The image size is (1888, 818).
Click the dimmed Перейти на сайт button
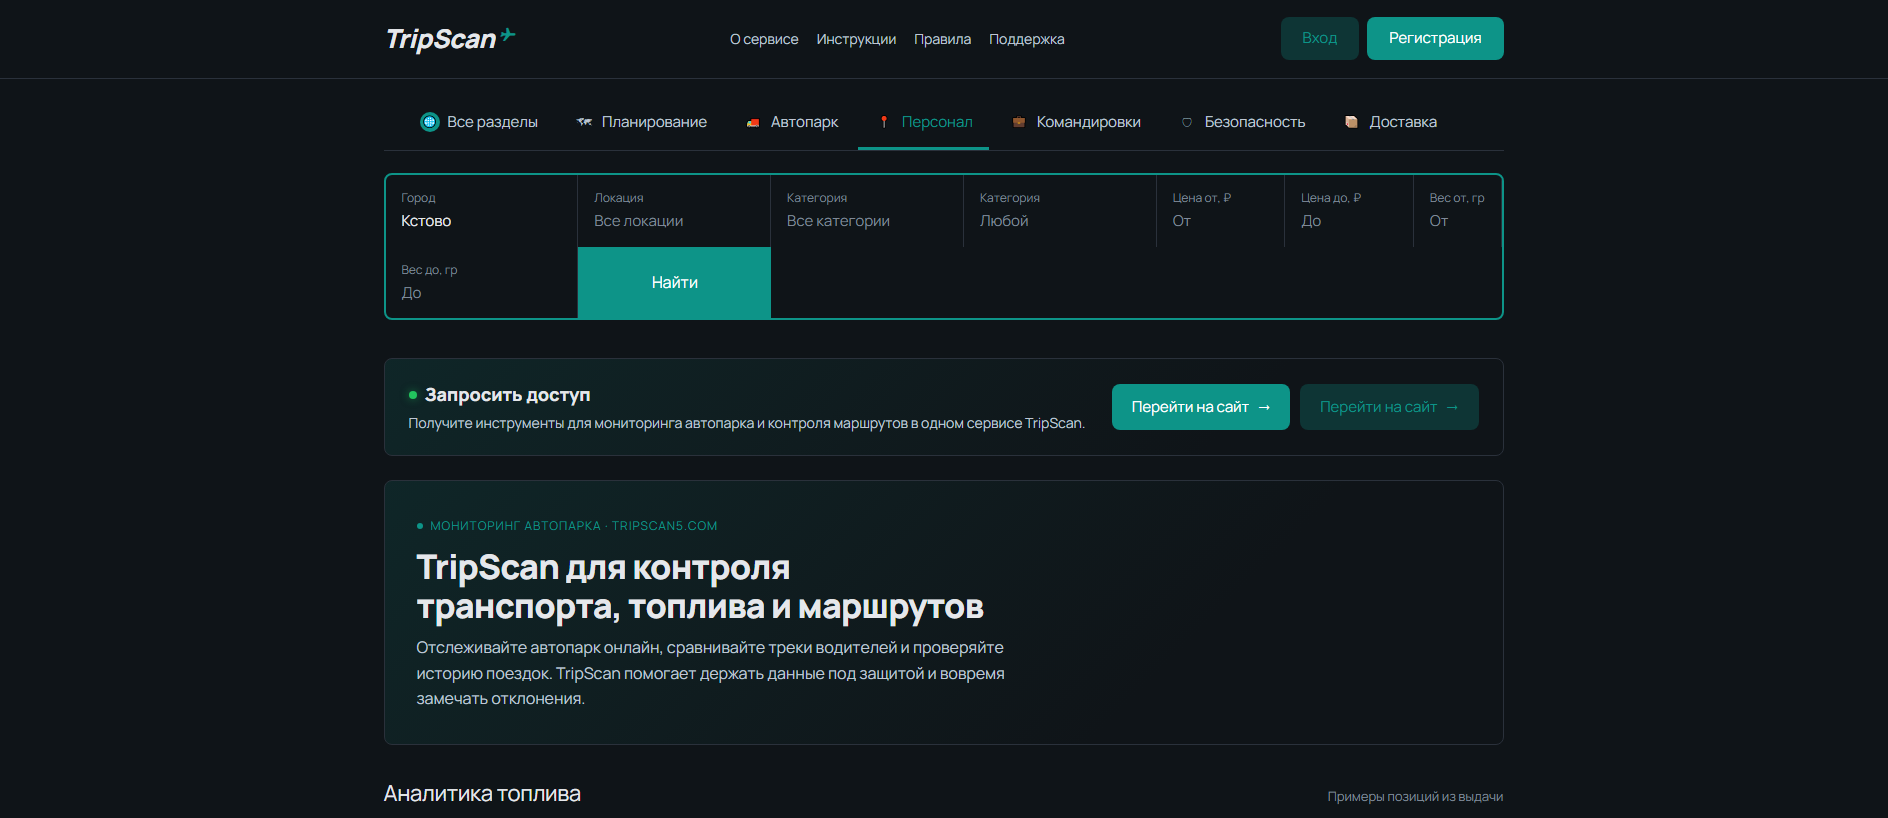tap(1389, 407)
